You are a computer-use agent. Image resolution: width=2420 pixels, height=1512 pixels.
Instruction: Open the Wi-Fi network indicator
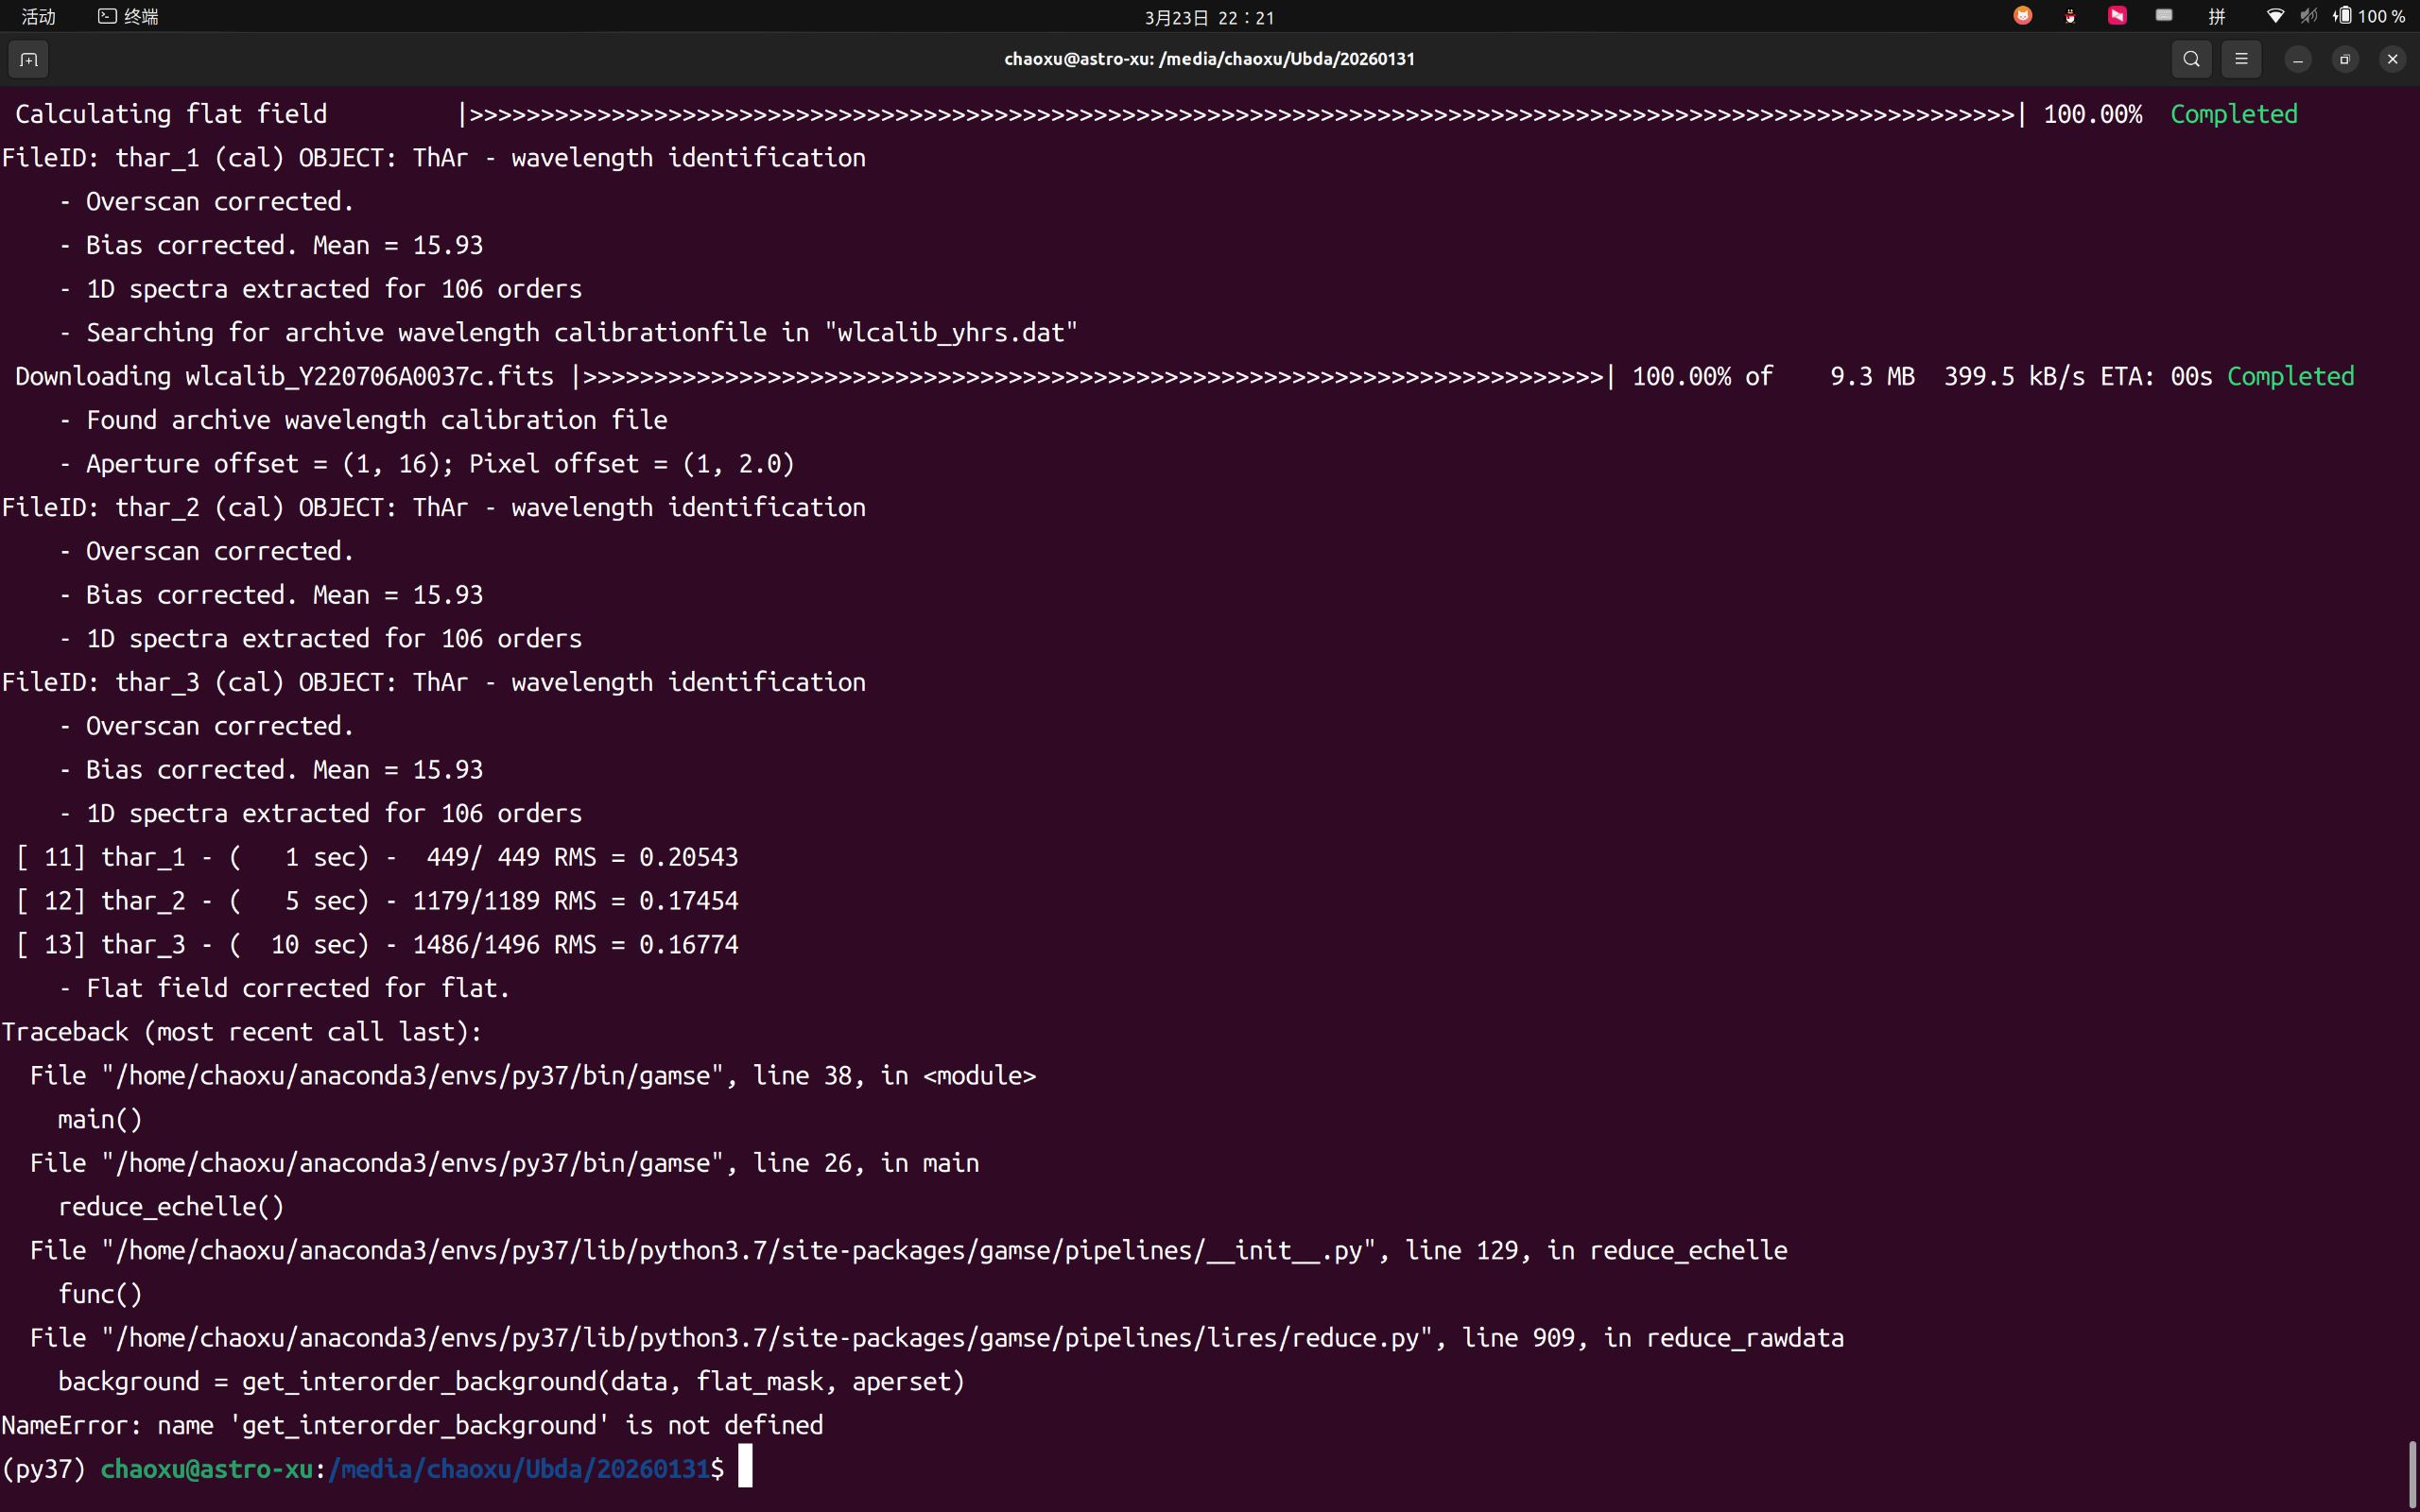click(x=2275, y=16)
